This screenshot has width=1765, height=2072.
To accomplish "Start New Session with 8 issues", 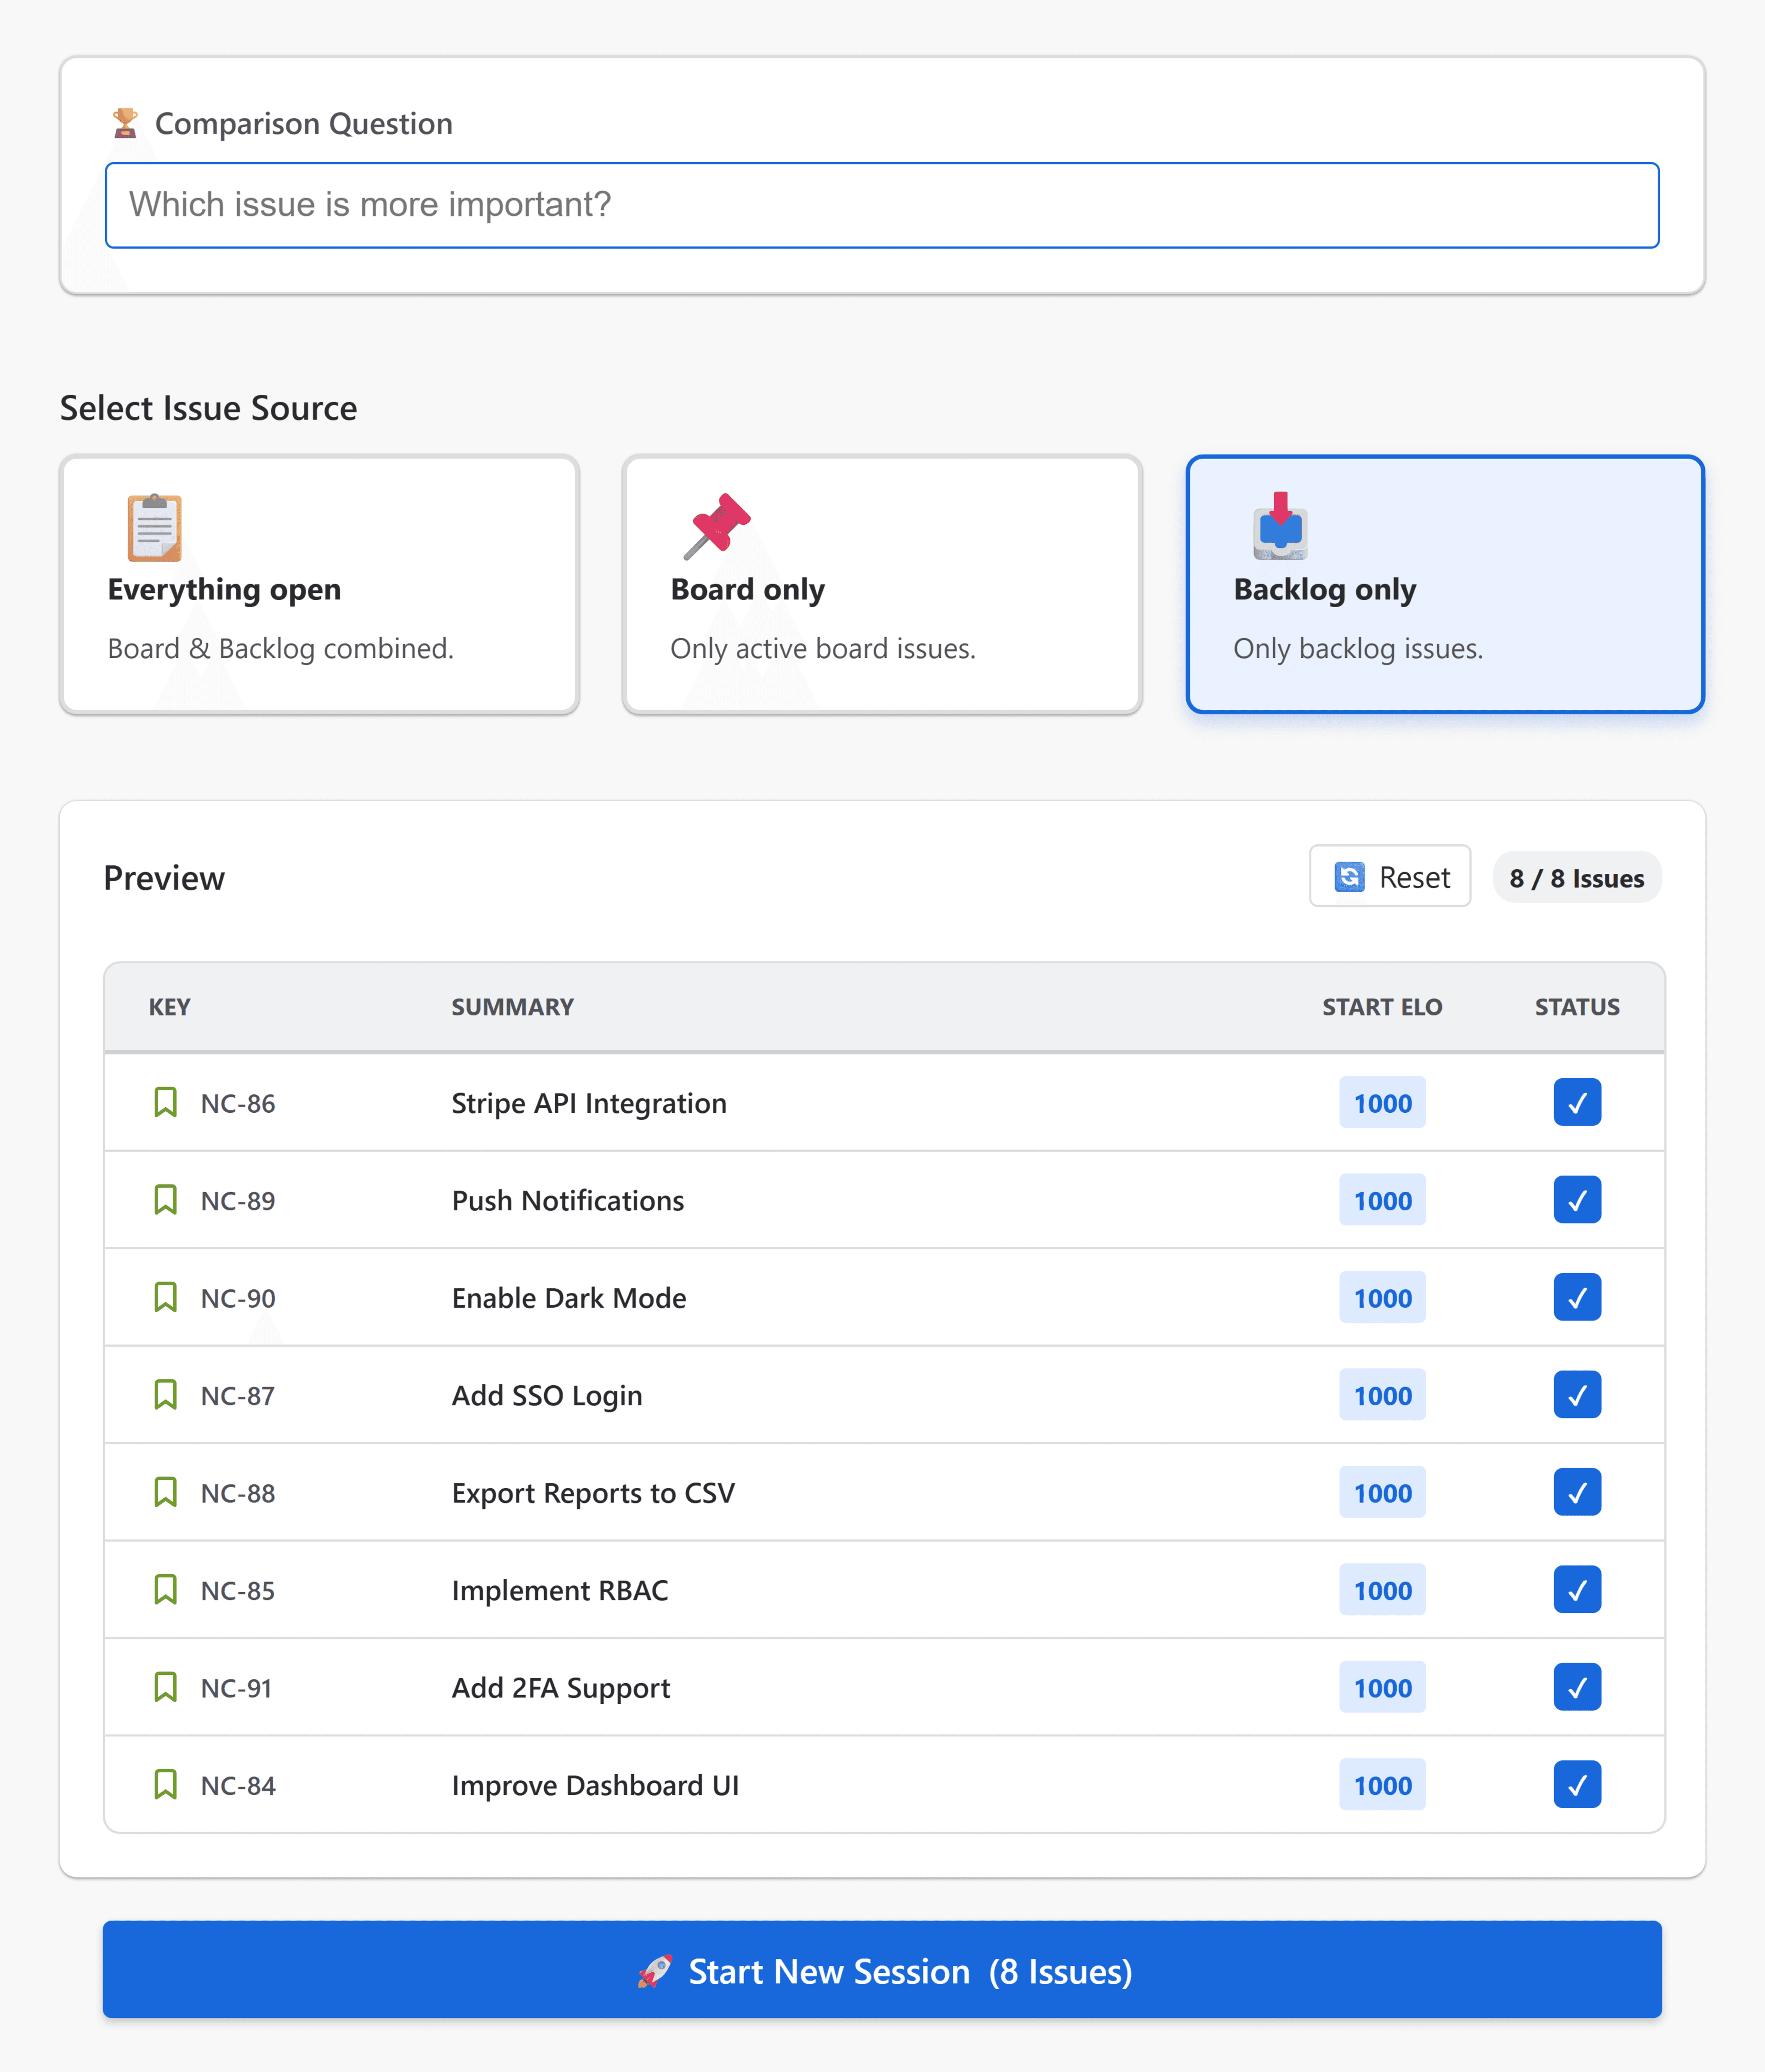I will click(x=882, y=1970).
